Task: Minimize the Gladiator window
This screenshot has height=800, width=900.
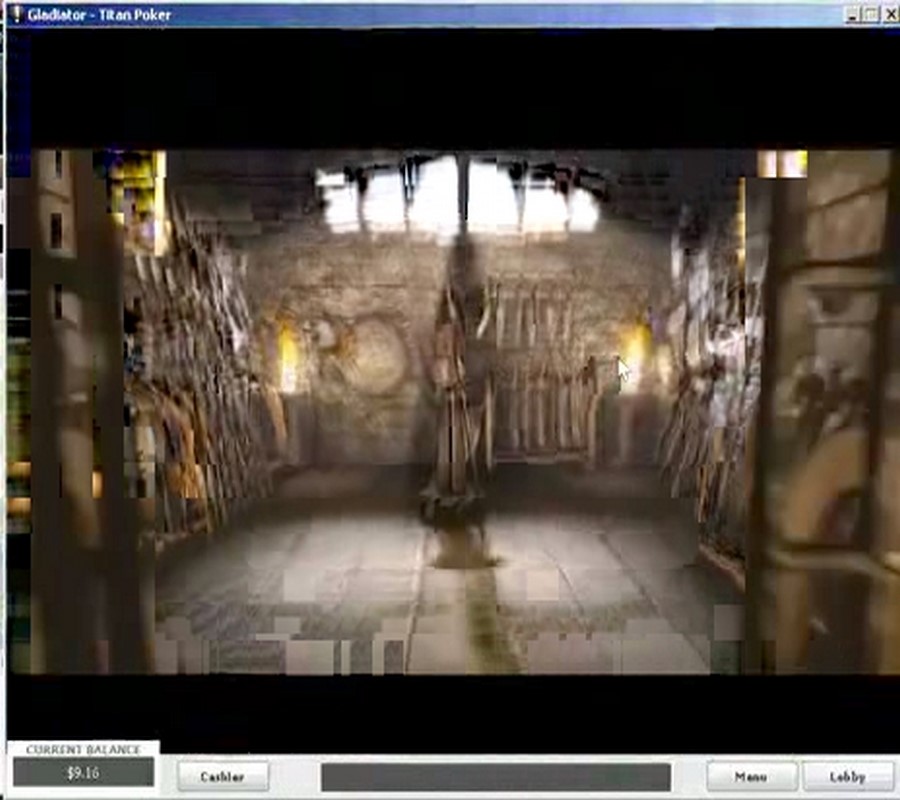Action: pyautogui.click(x=852, y=14)
